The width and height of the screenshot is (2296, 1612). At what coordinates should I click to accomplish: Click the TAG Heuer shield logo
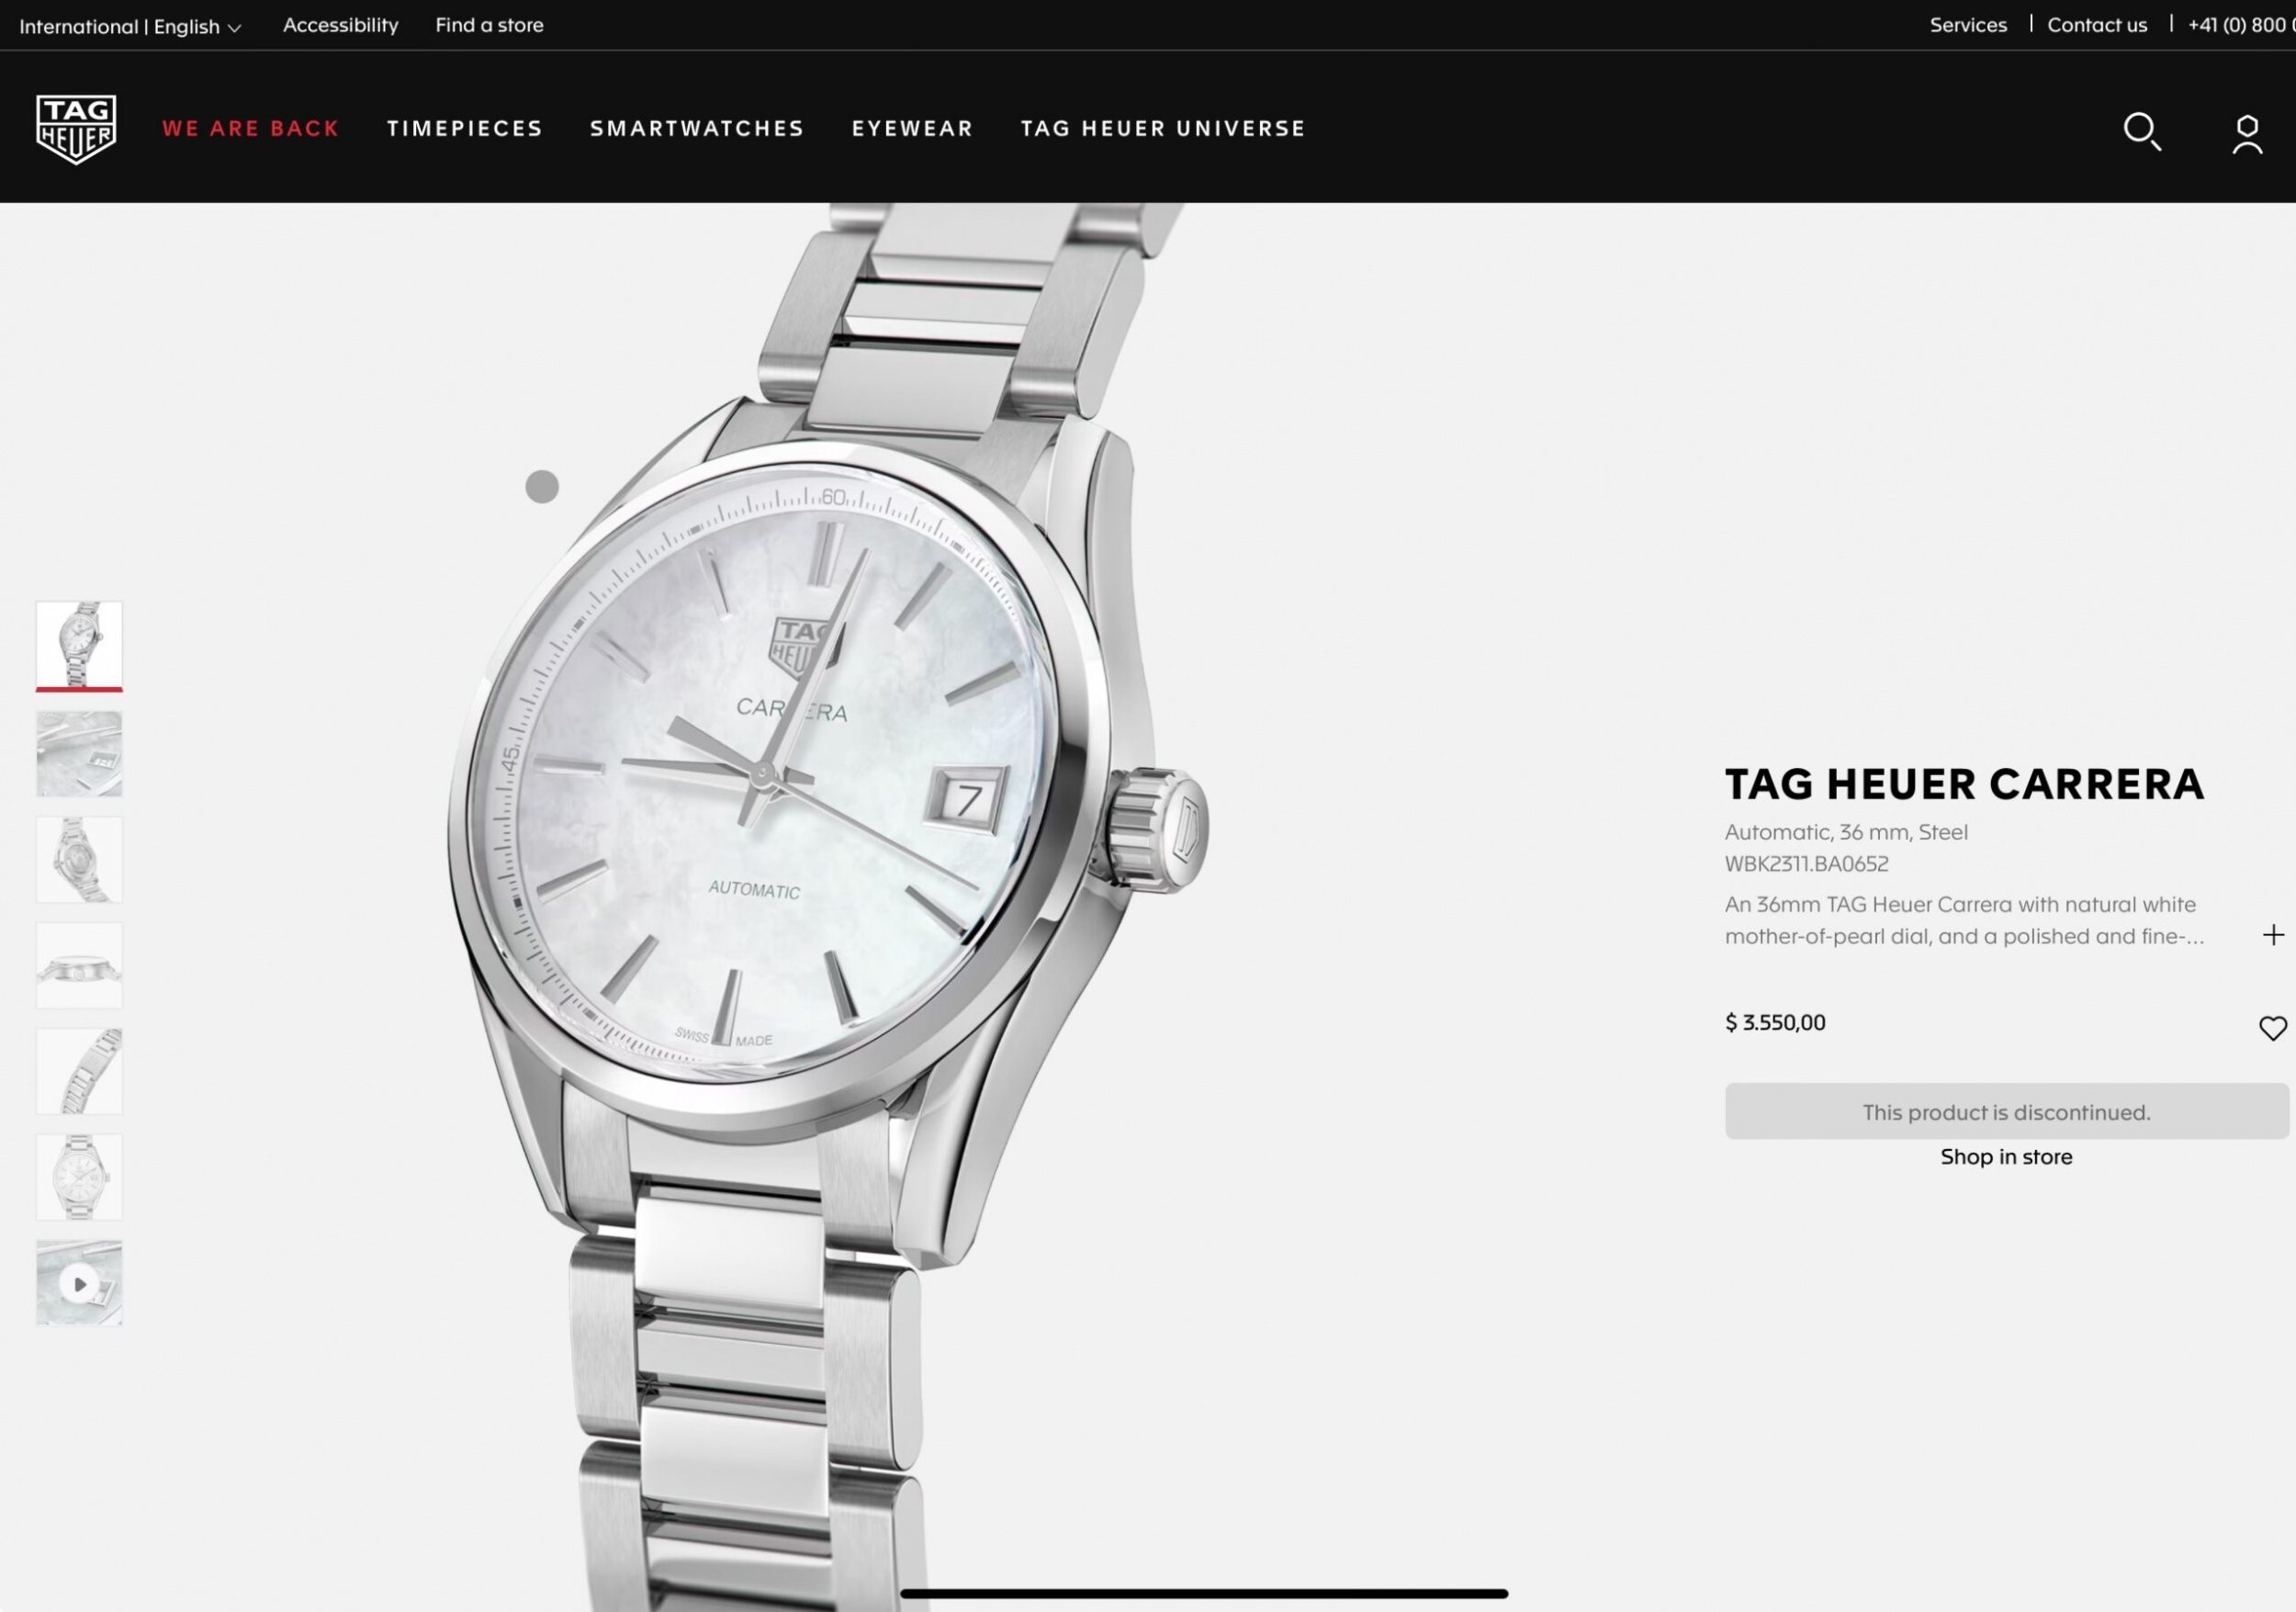coord(76,129)
